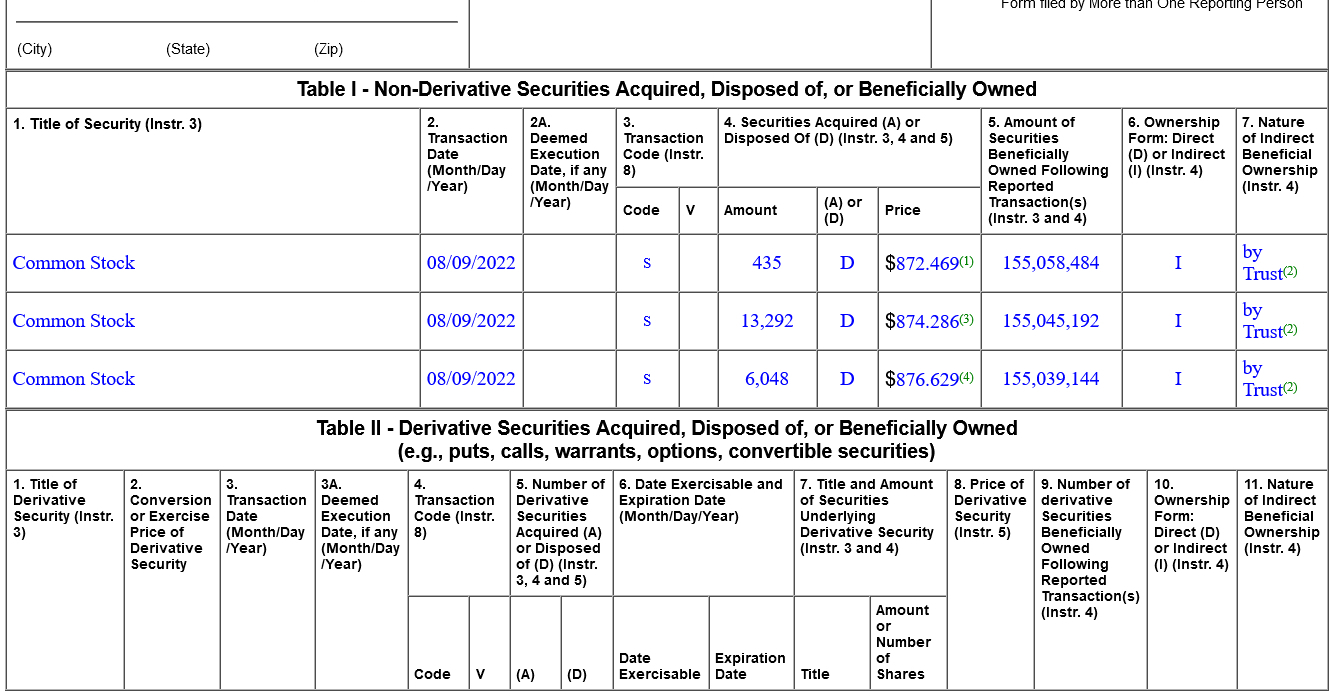Click the ownership form I in the second row
Screen dimensions: 1335x698
(x=1178, y=321)
